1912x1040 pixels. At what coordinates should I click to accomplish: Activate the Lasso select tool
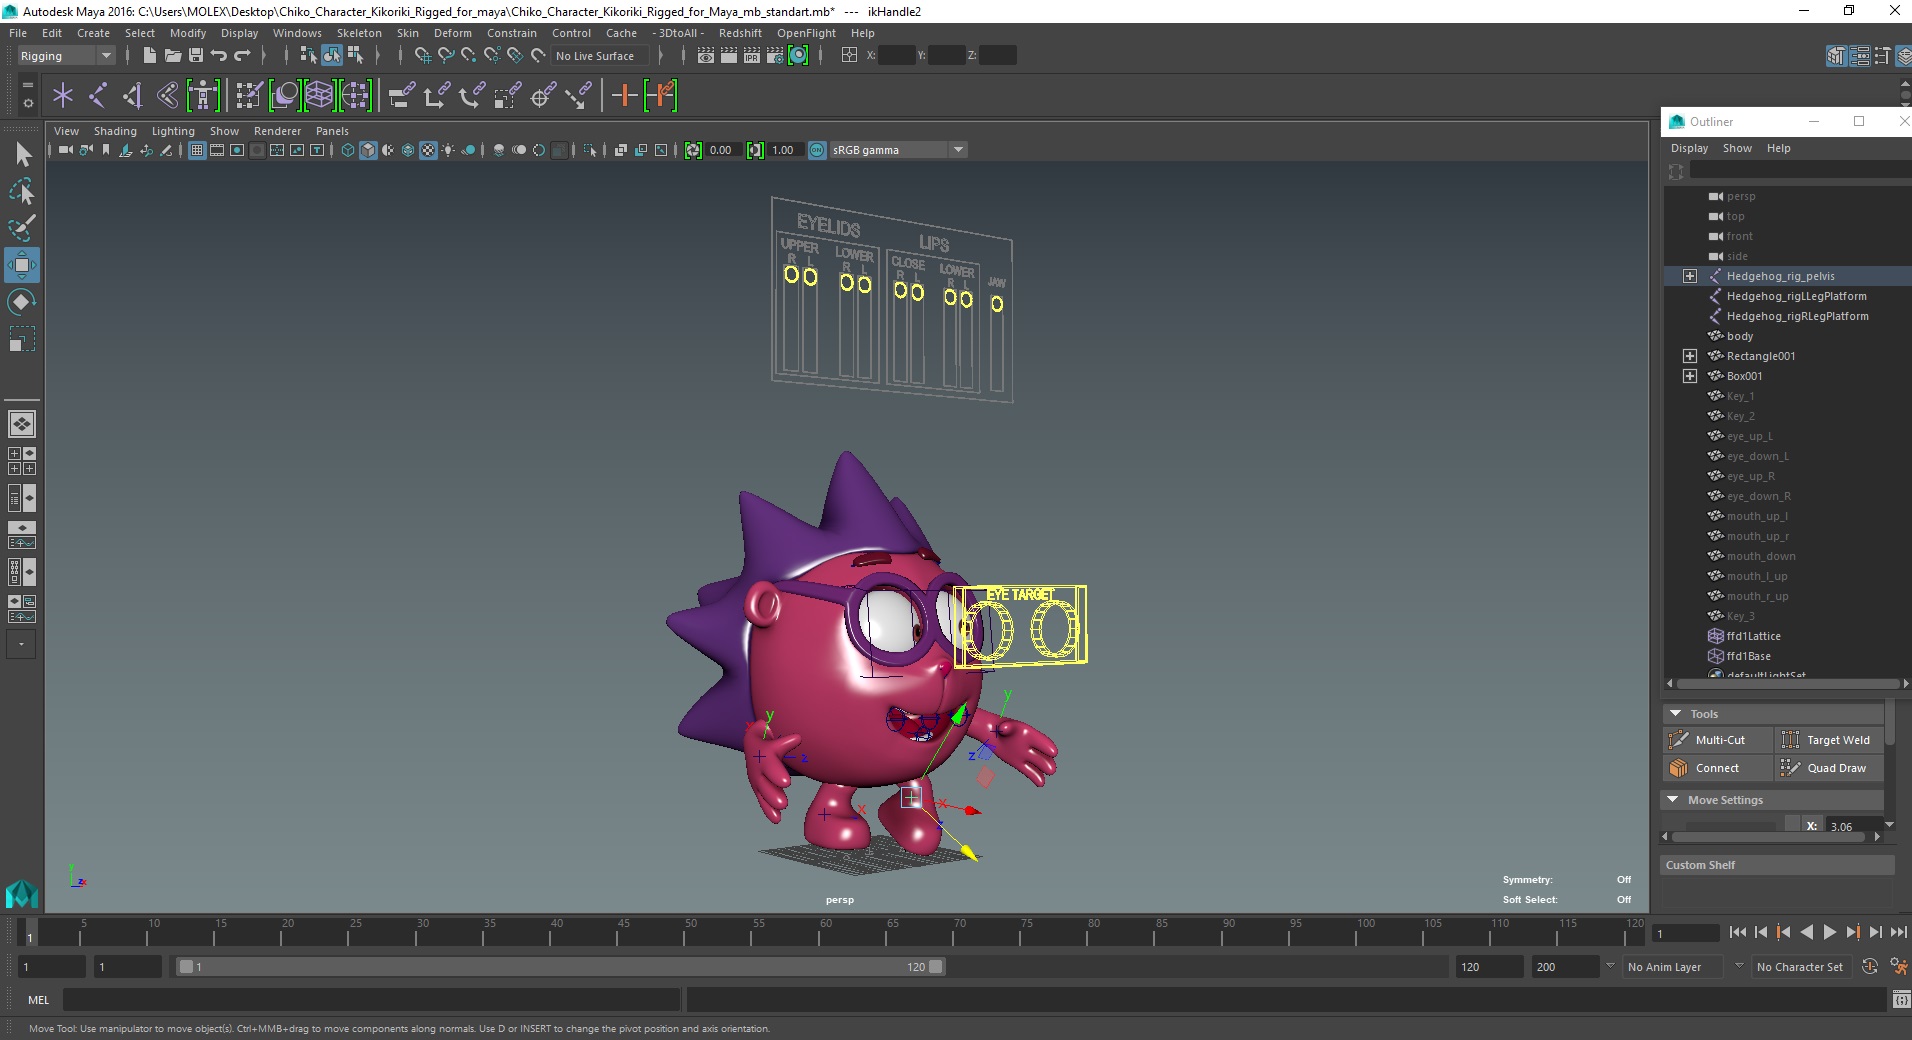(22, 191)
